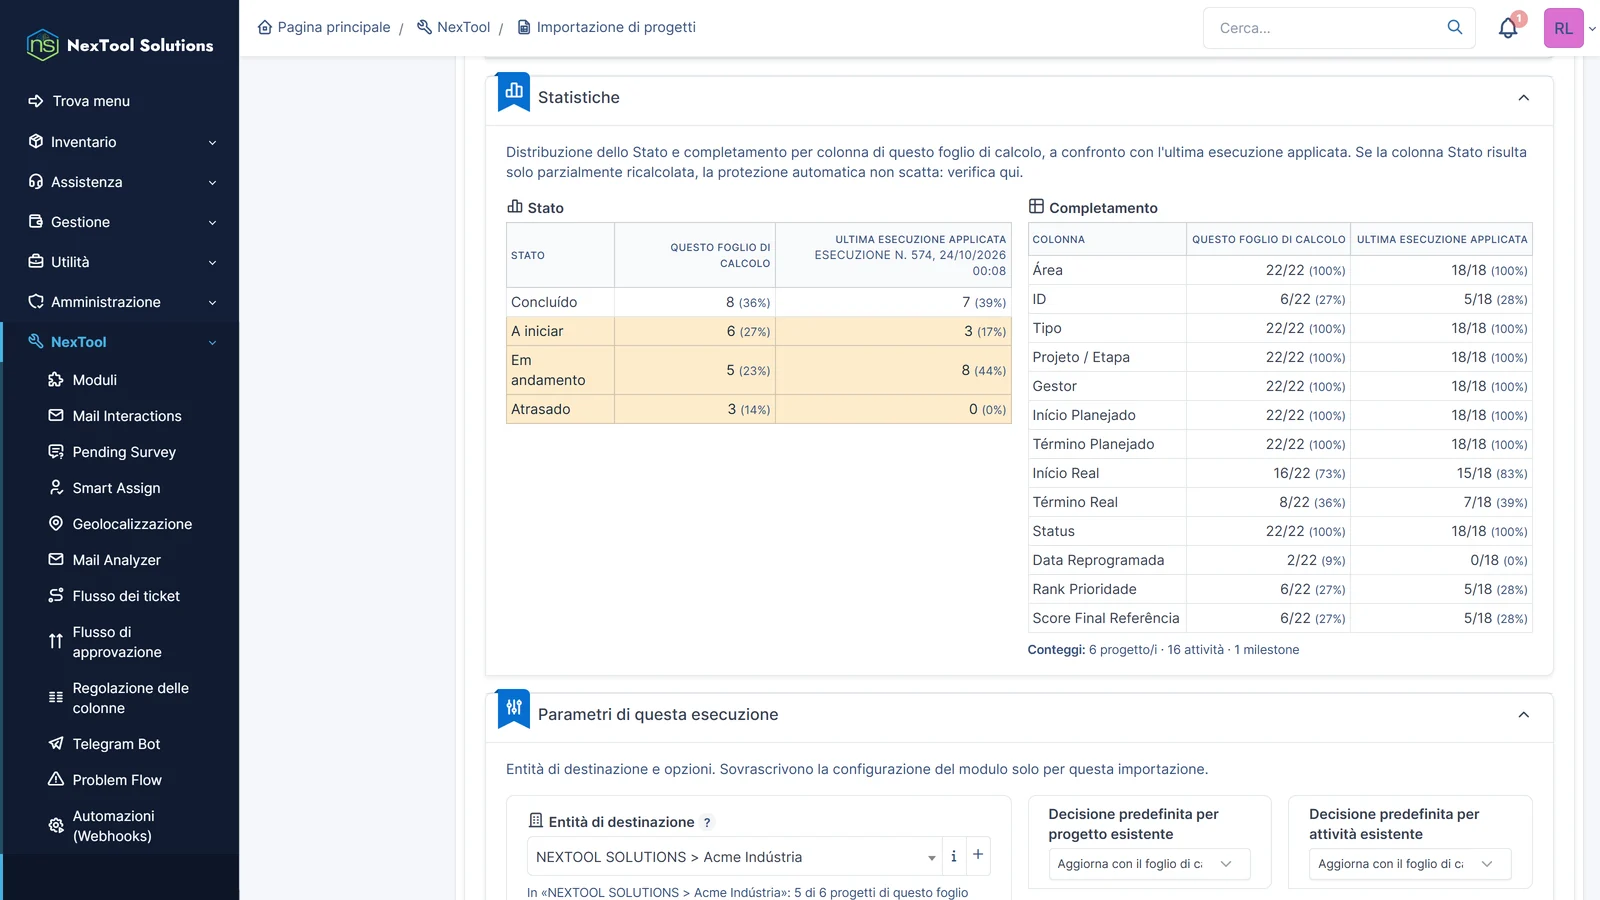Screen dimensions: 1600x900
Task: Click Importazione di progetti breadcrumb
Action: pos(616,27)
